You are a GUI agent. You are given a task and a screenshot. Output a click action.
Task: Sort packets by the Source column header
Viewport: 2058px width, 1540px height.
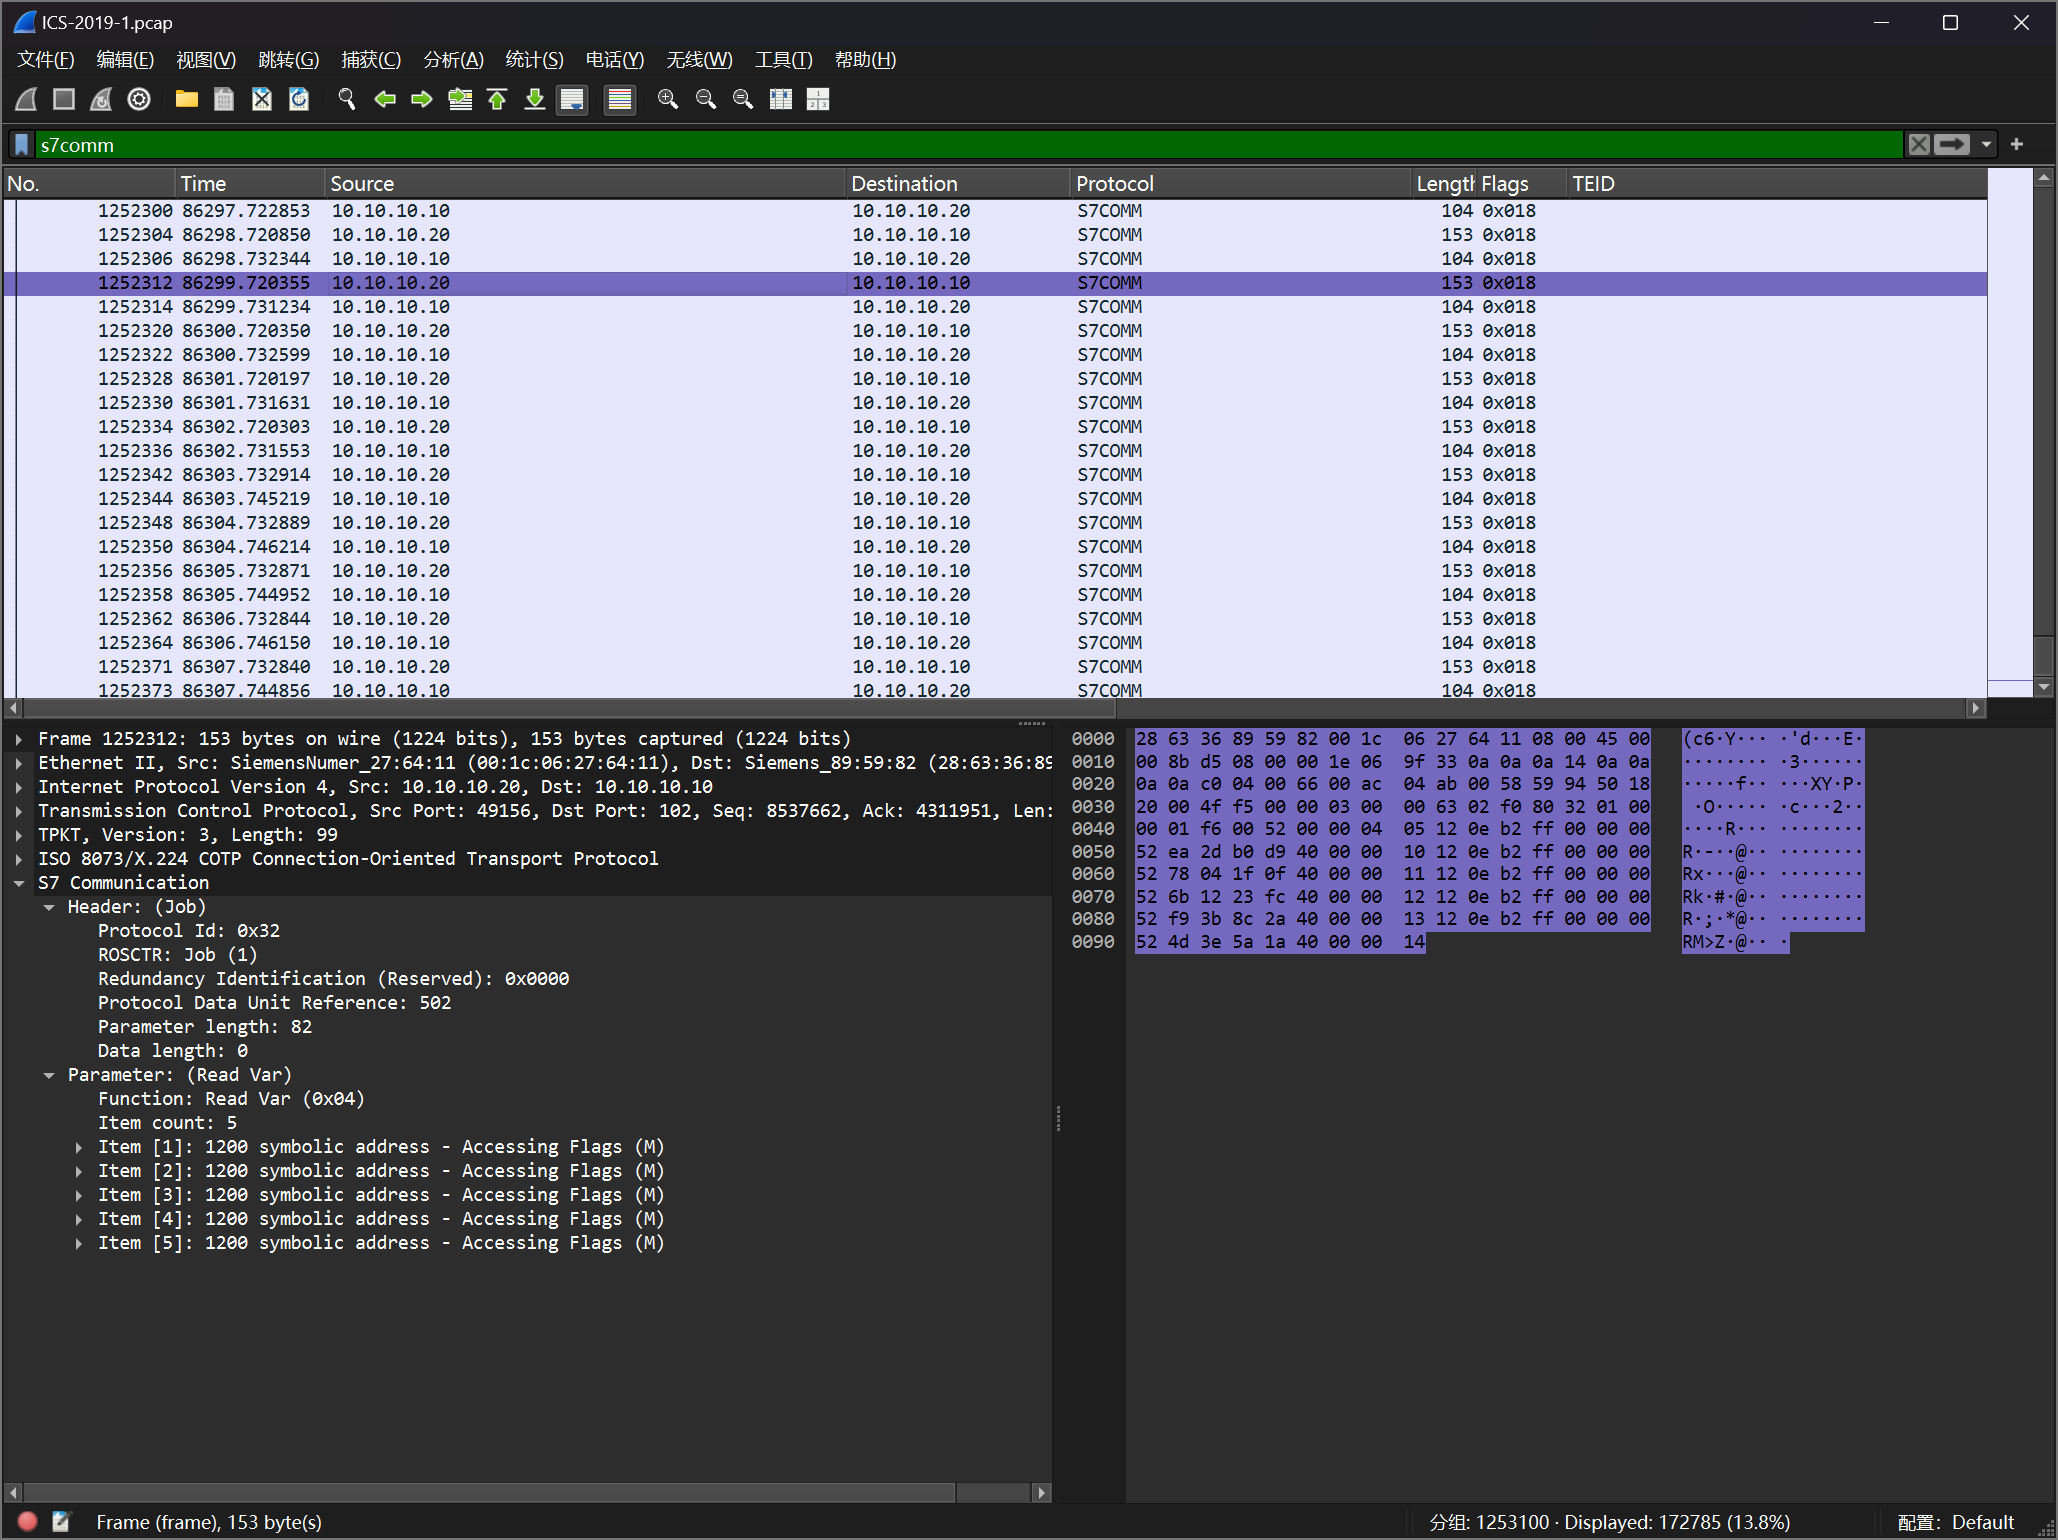coord(585,184)
